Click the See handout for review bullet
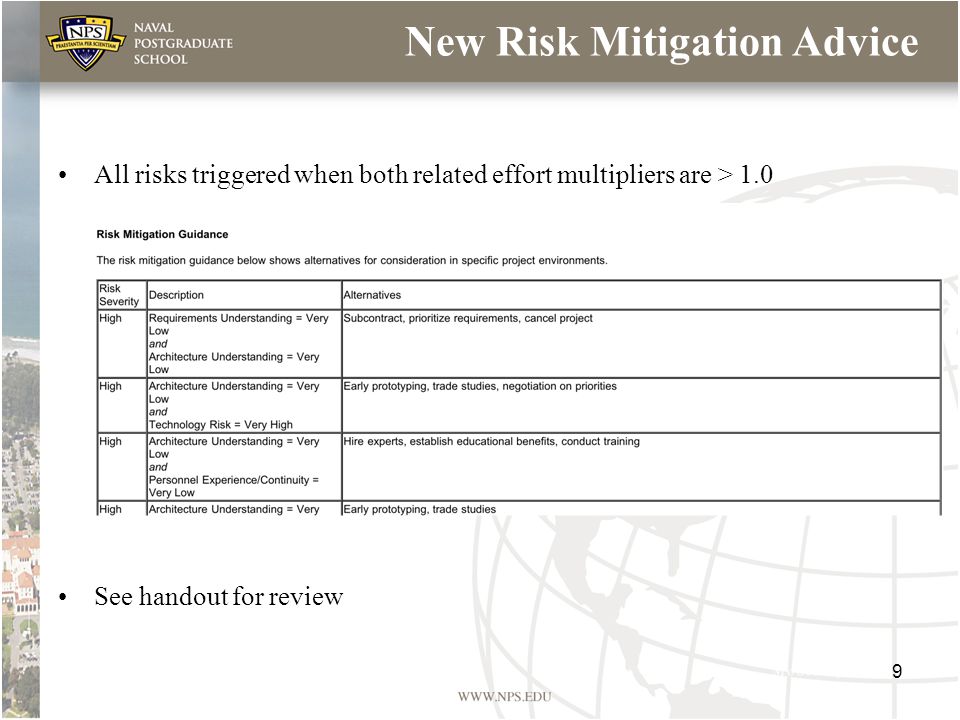 point(219,596)
